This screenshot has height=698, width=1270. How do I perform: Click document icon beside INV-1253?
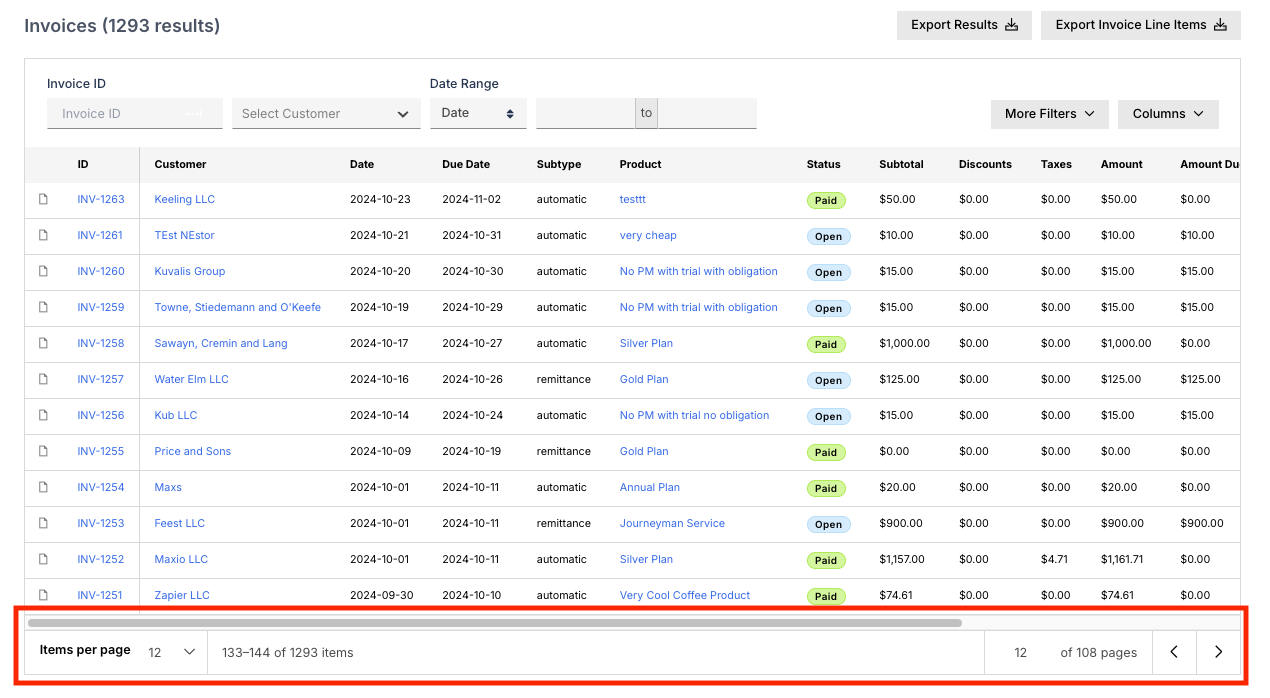[x=43, y=523]
